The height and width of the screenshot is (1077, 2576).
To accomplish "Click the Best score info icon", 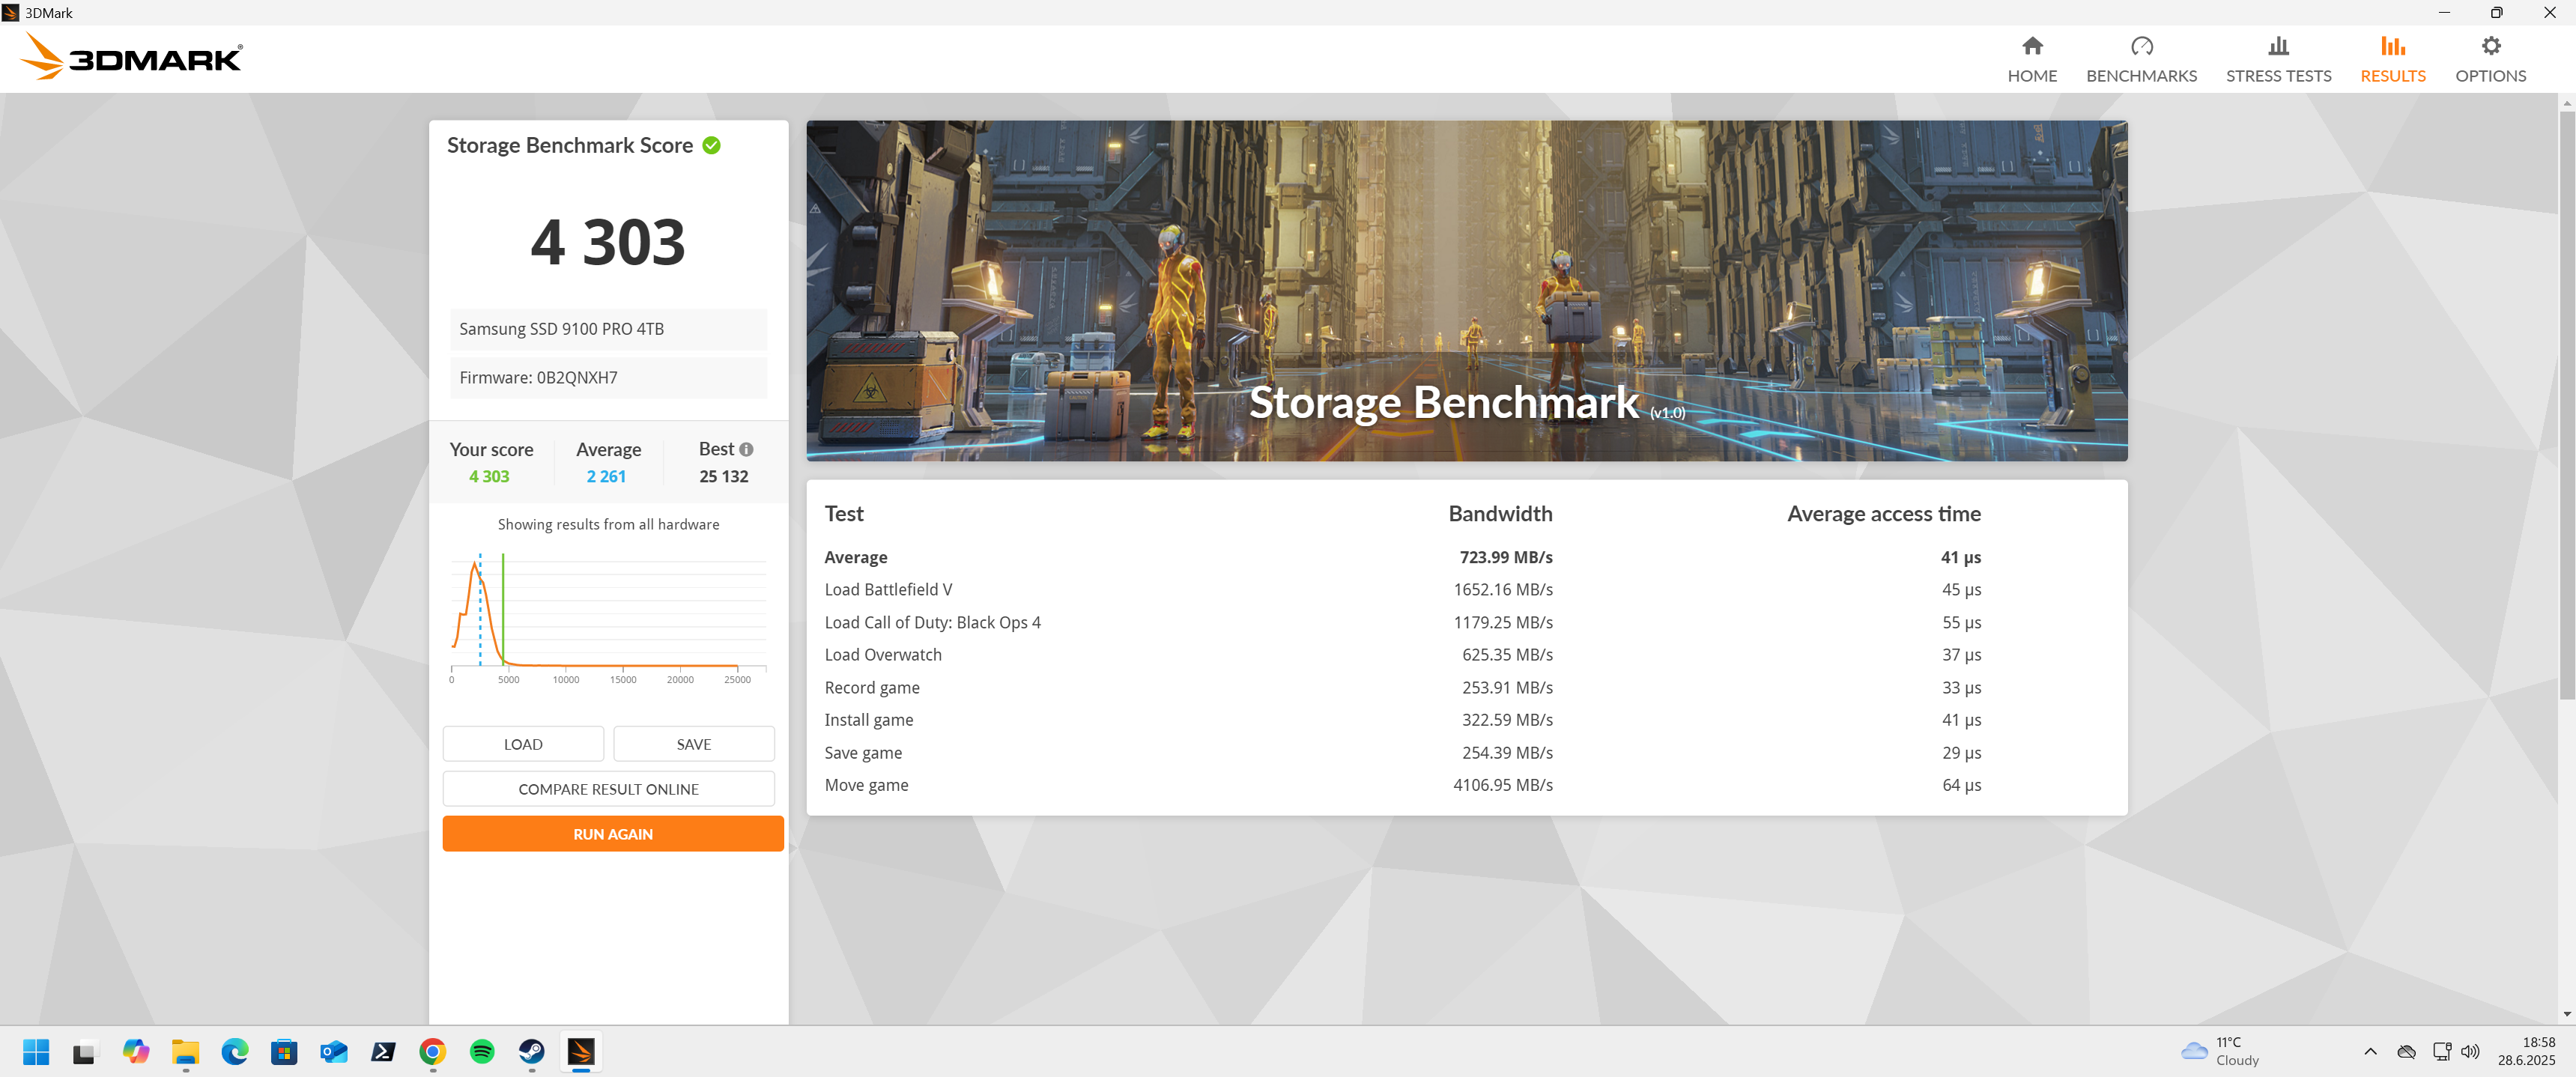I will click(x=746, y=449).
